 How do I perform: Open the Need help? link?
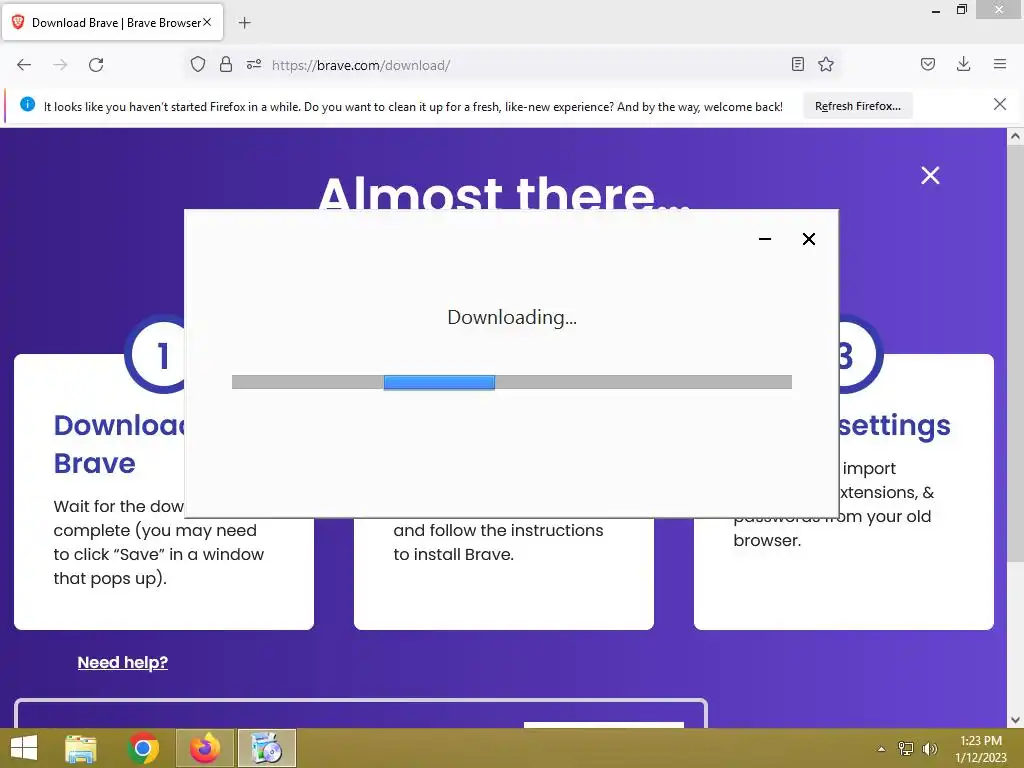click(123, 662)
